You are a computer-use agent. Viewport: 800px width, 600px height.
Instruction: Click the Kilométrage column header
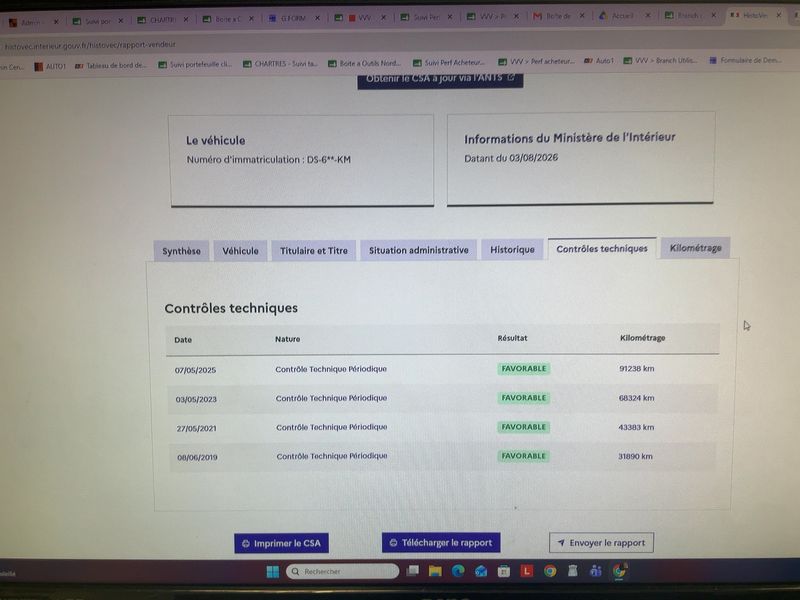coord(642,338)
